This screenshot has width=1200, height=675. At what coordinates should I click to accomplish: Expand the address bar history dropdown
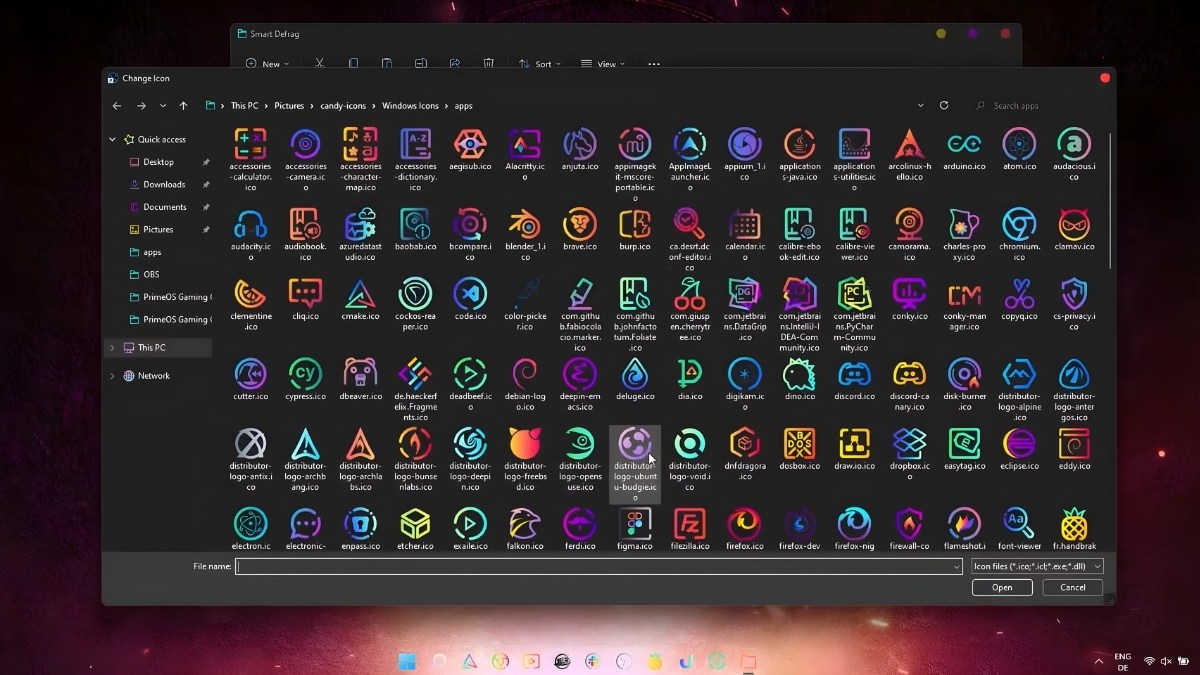920,105
